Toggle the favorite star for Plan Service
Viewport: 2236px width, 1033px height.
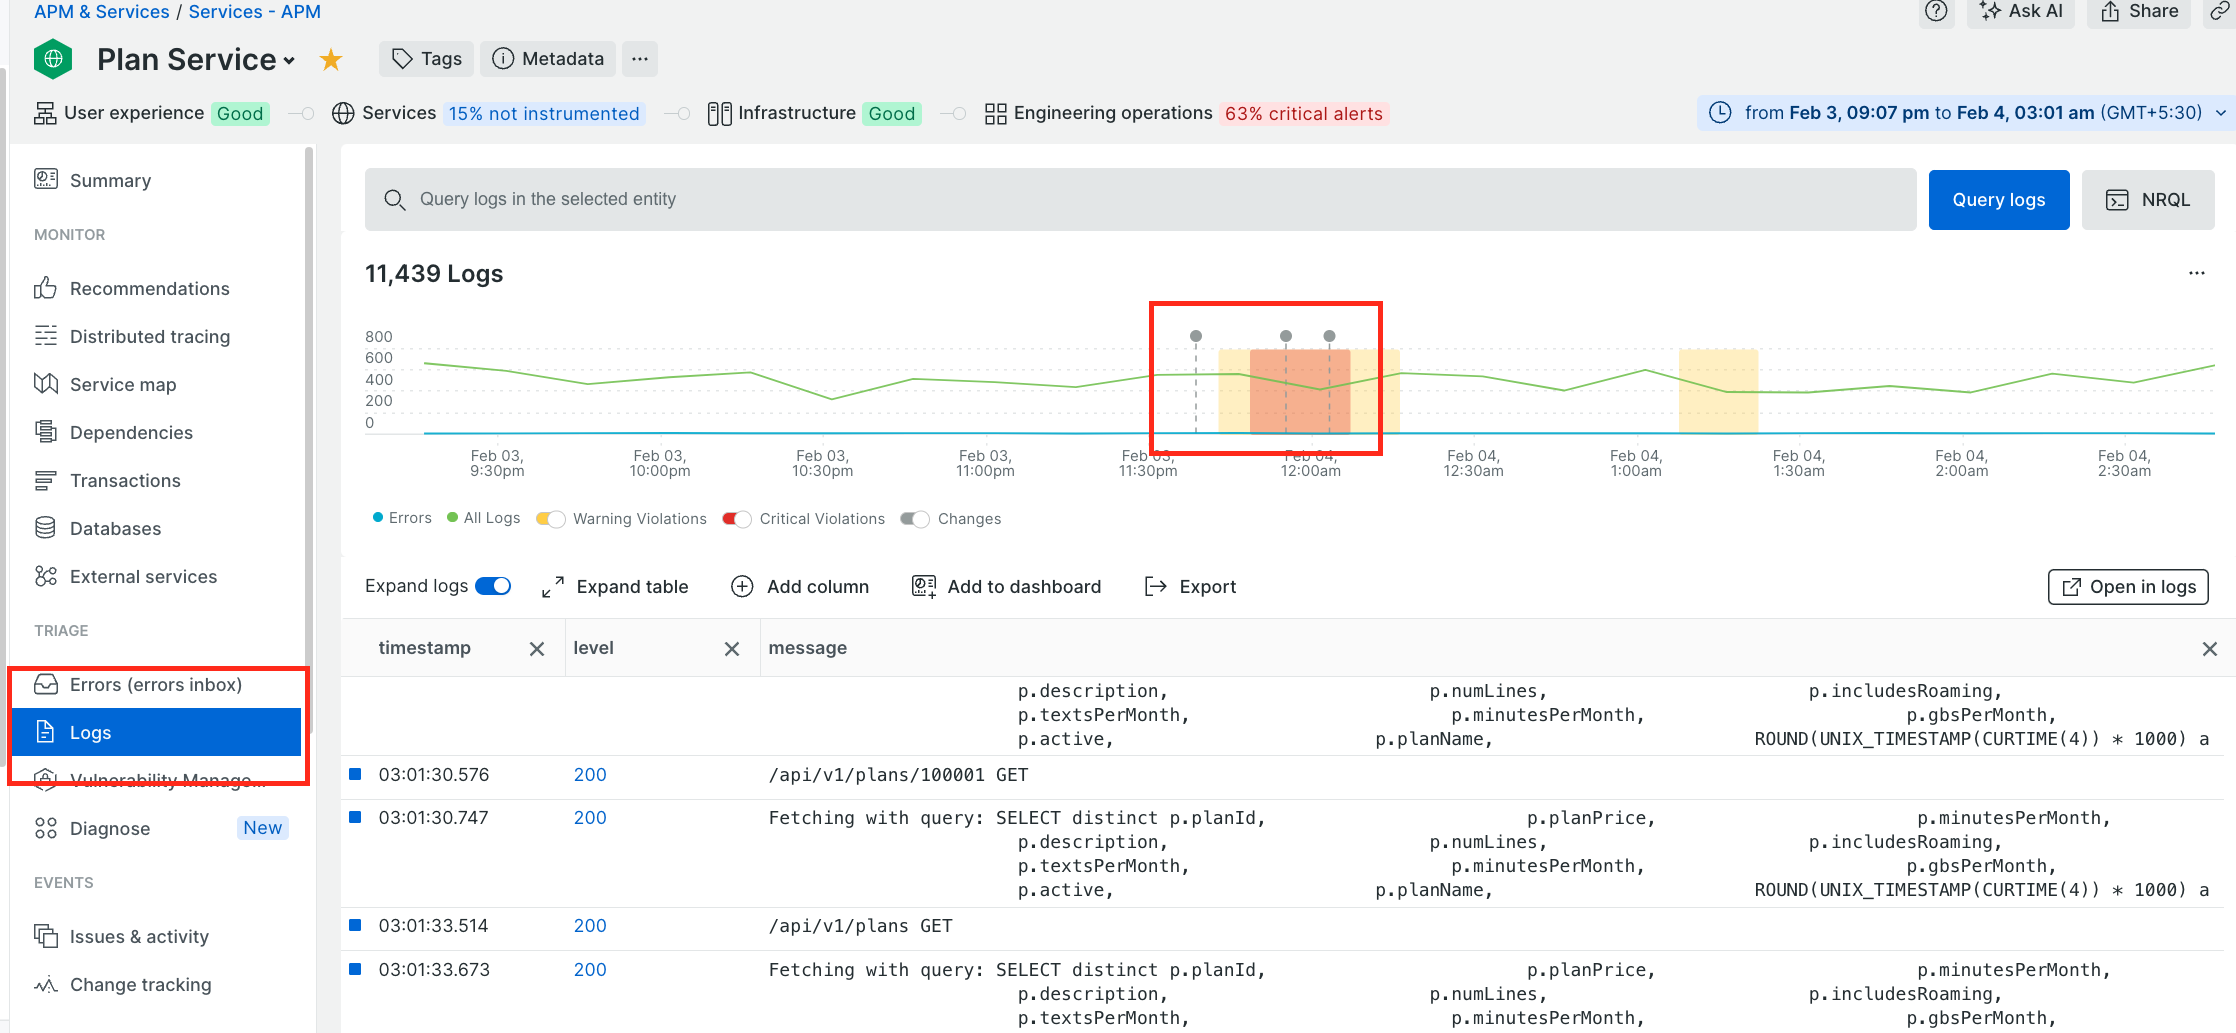point(331,60)
